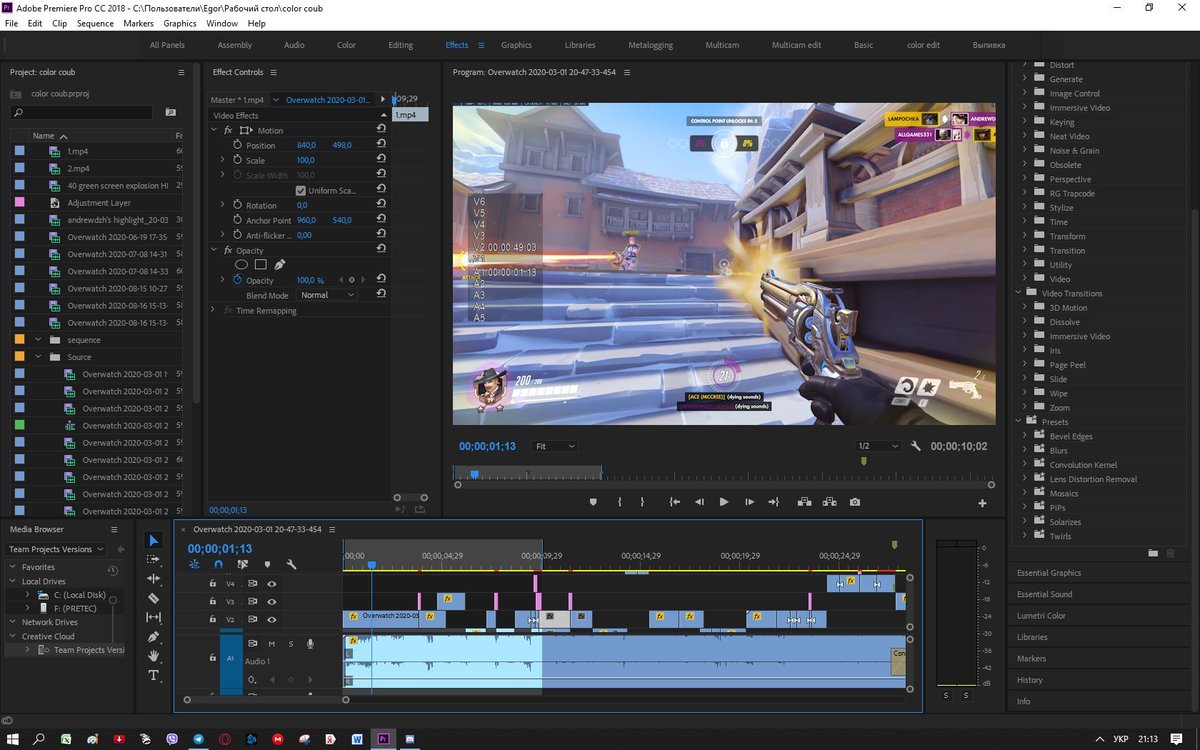Open Timeline Display Settings wrench
Image resolution: width=1200 pixels, height=750 pixels.
click(290, 564)
